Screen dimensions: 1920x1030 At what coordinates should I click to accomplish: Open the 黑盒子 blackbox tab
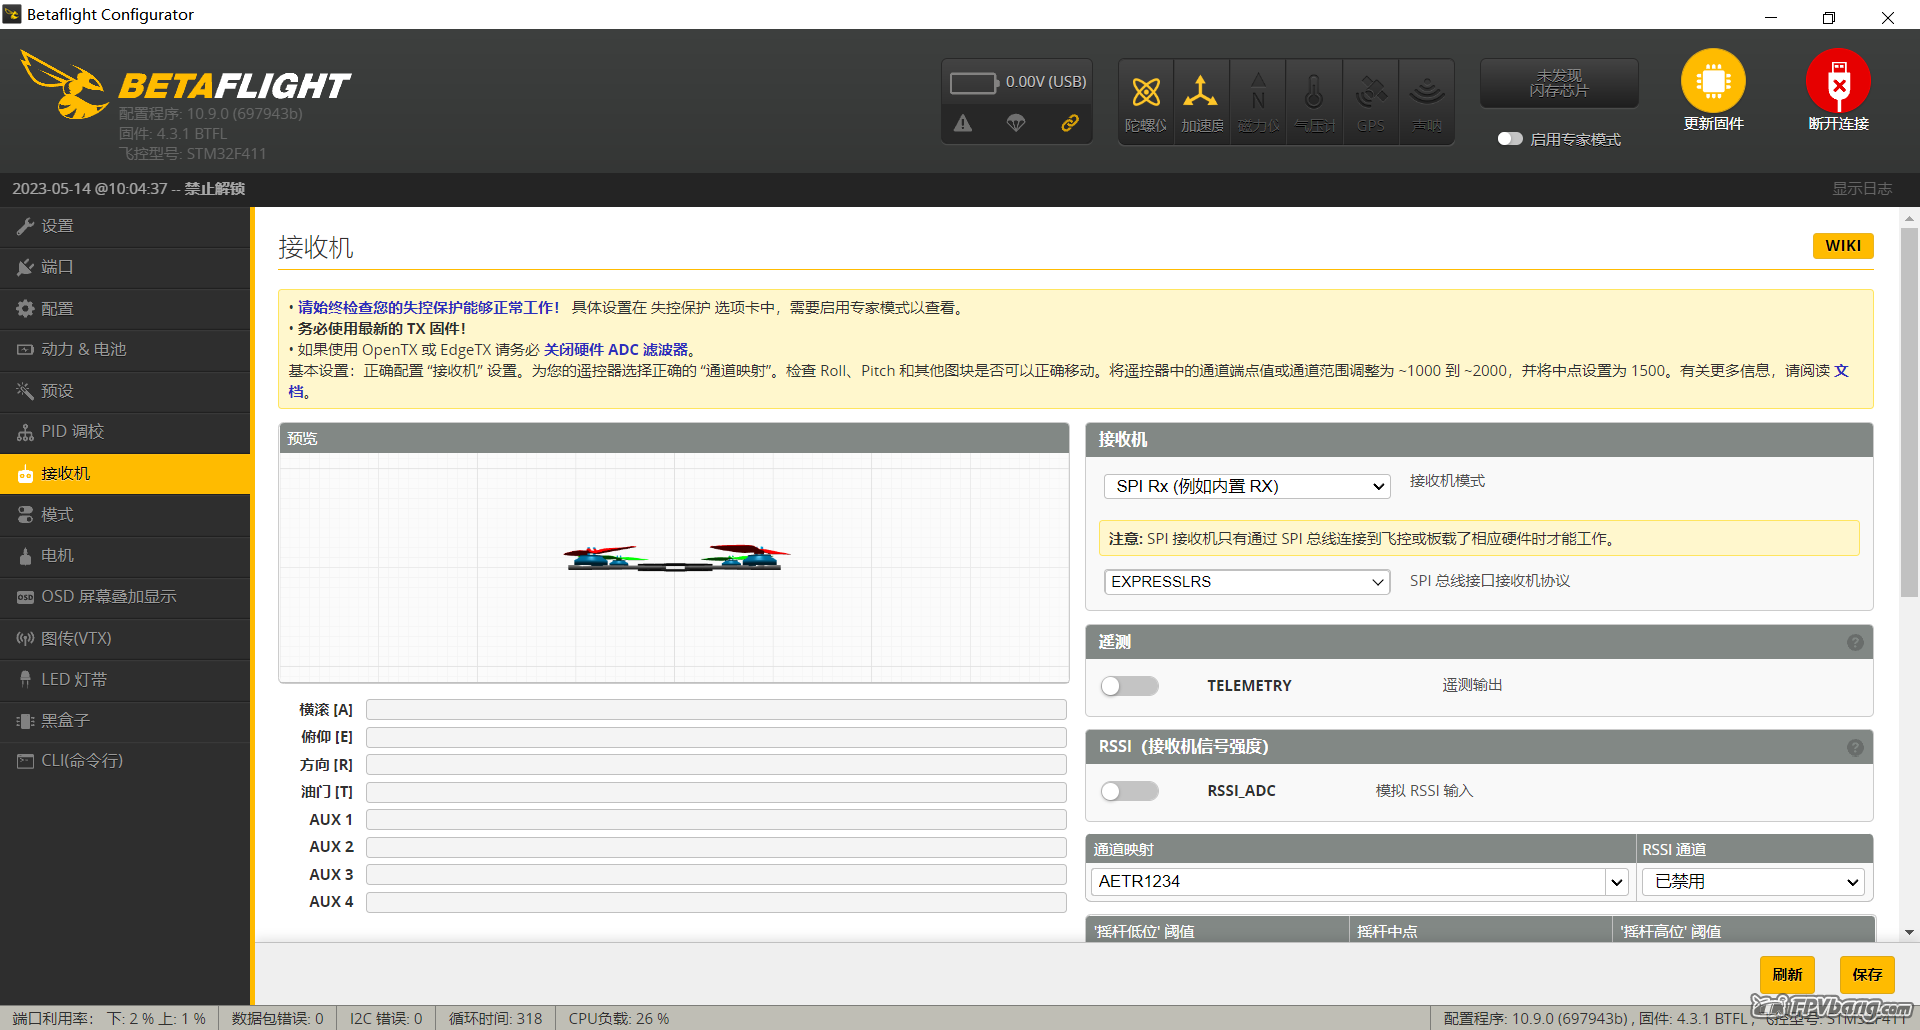coord(125,721)
